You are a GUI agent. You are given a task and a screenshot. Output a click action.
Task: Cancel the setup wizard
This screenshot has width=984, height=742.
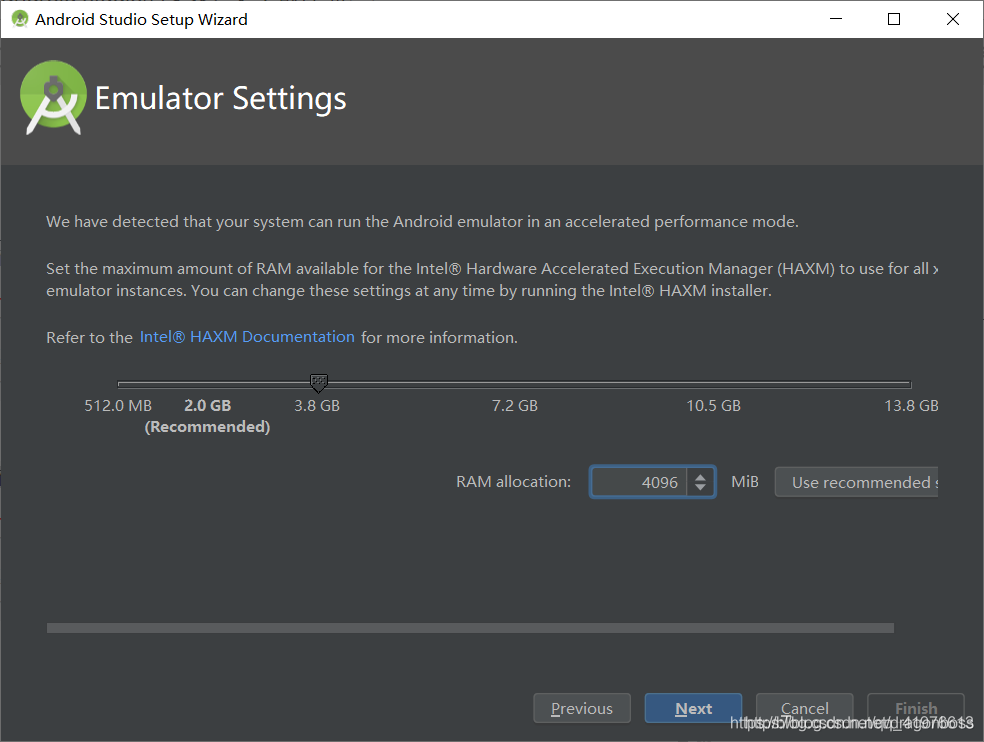[805, 708]
